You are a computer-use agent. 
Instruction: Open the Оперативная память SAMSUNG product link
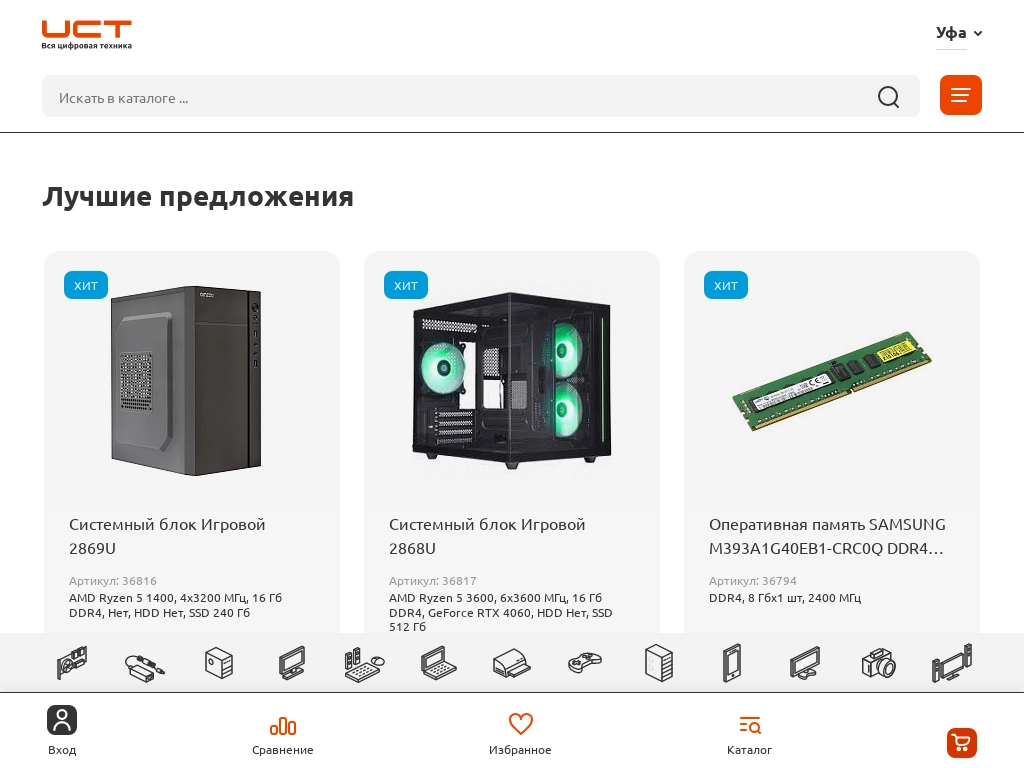pos(827,536)
